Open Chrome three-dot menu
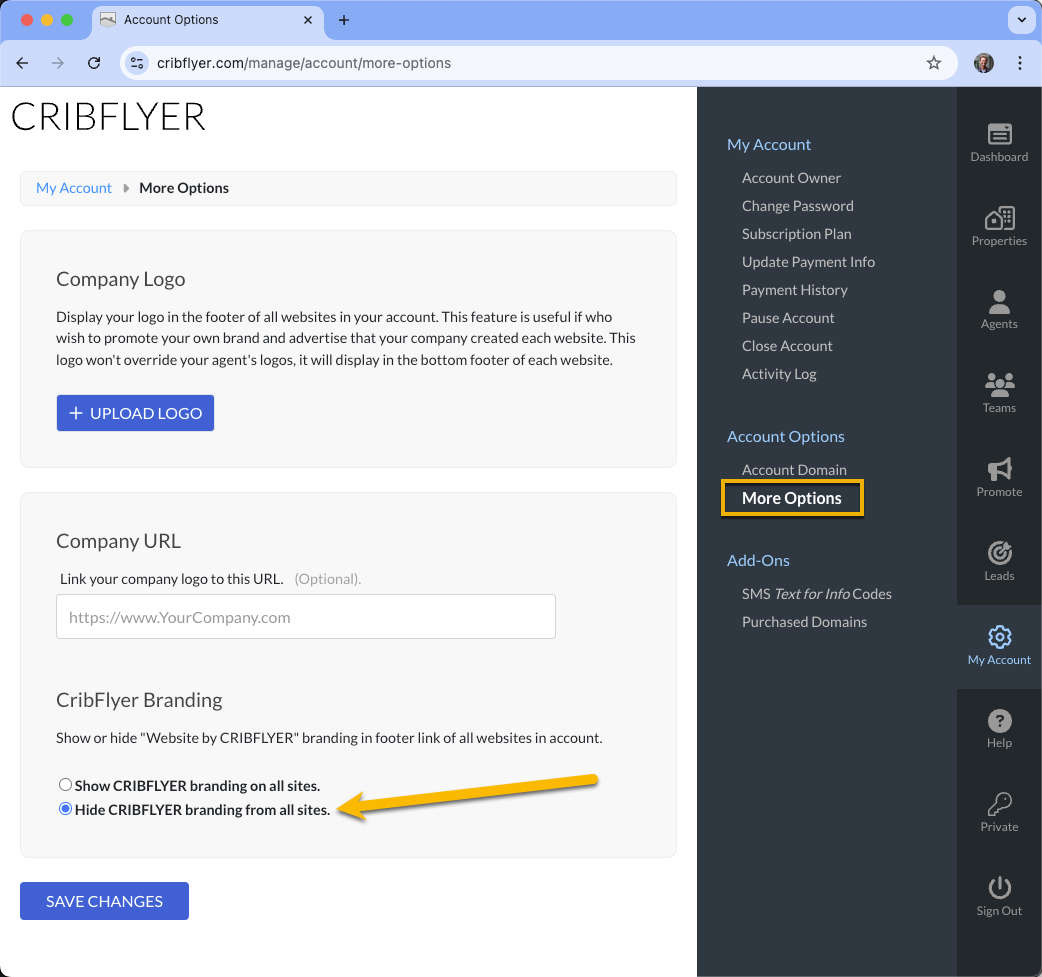1042x977 pixels. tap(1019, 63)
